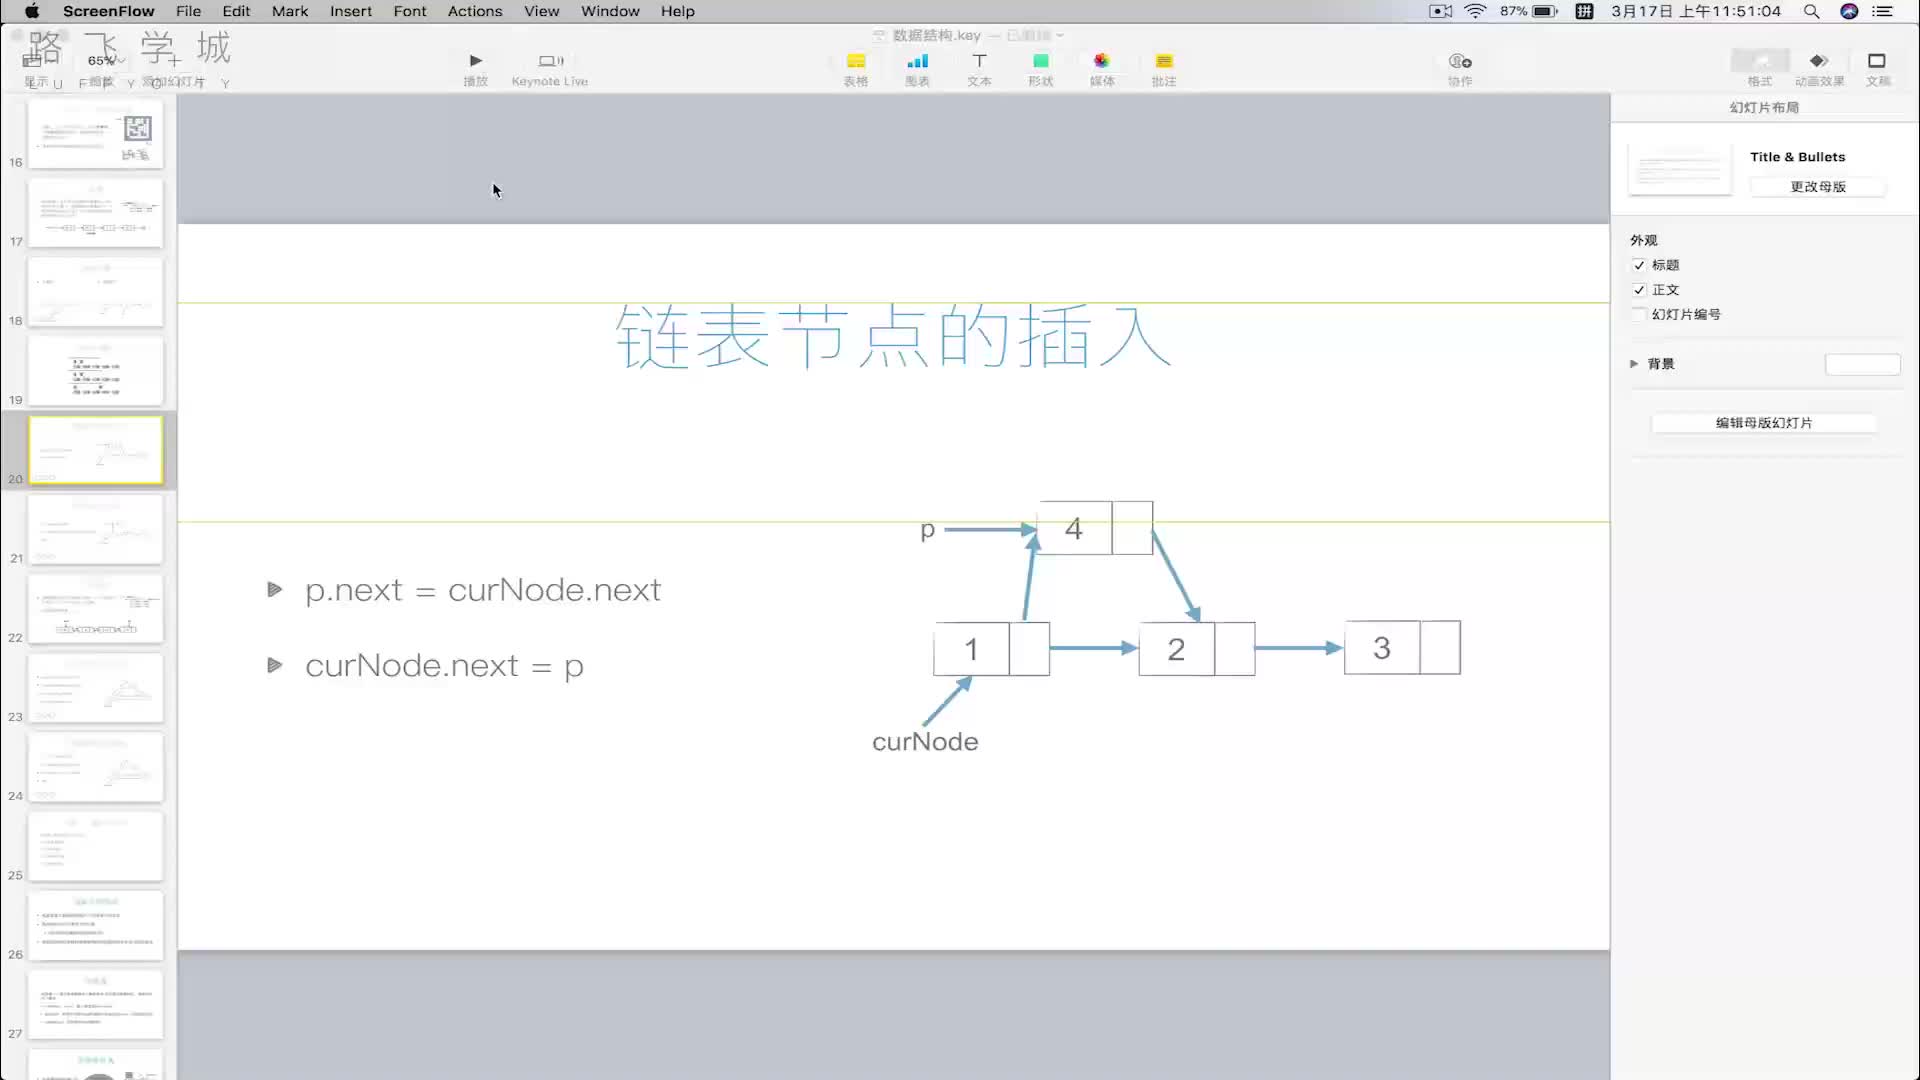Open Keynote Live from the toolbar
The height and width of the screenshot is (1080, 1920).
coord(550,68)
